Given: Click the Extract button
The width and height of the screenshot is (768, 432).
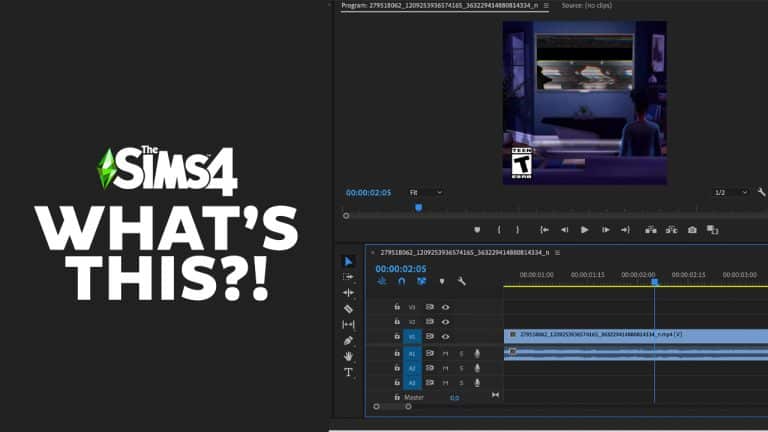Looking at the screenshot, I should point(672,230).
